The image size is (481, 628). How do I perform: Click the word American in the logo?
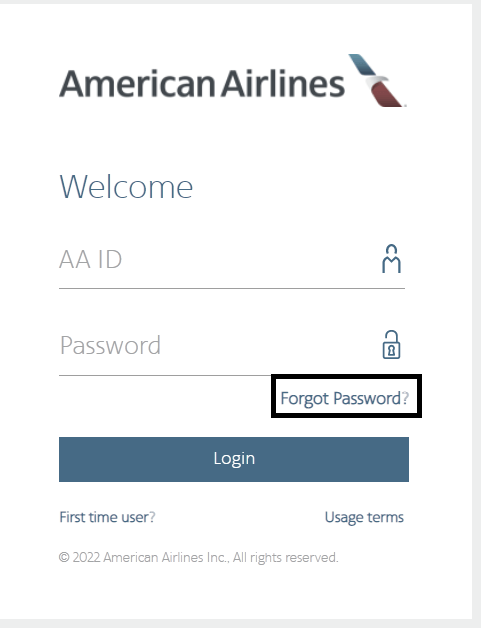[137, 83]
